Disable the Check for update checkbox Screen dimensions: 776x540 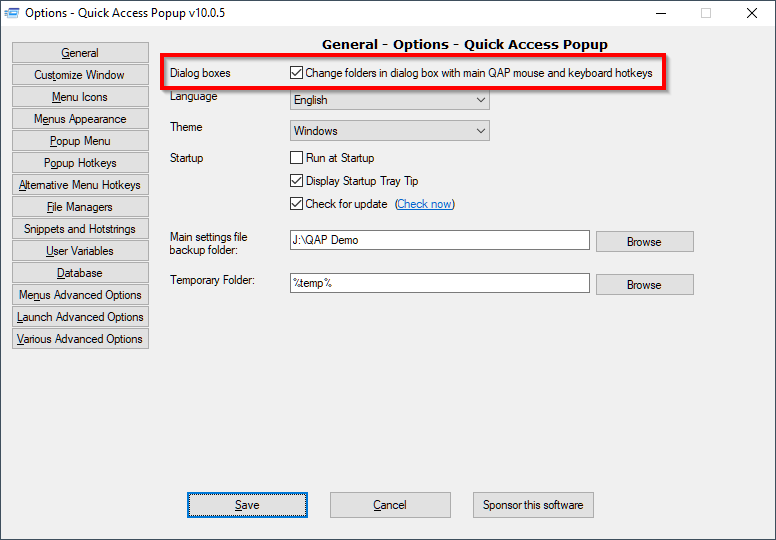[297, 204]
